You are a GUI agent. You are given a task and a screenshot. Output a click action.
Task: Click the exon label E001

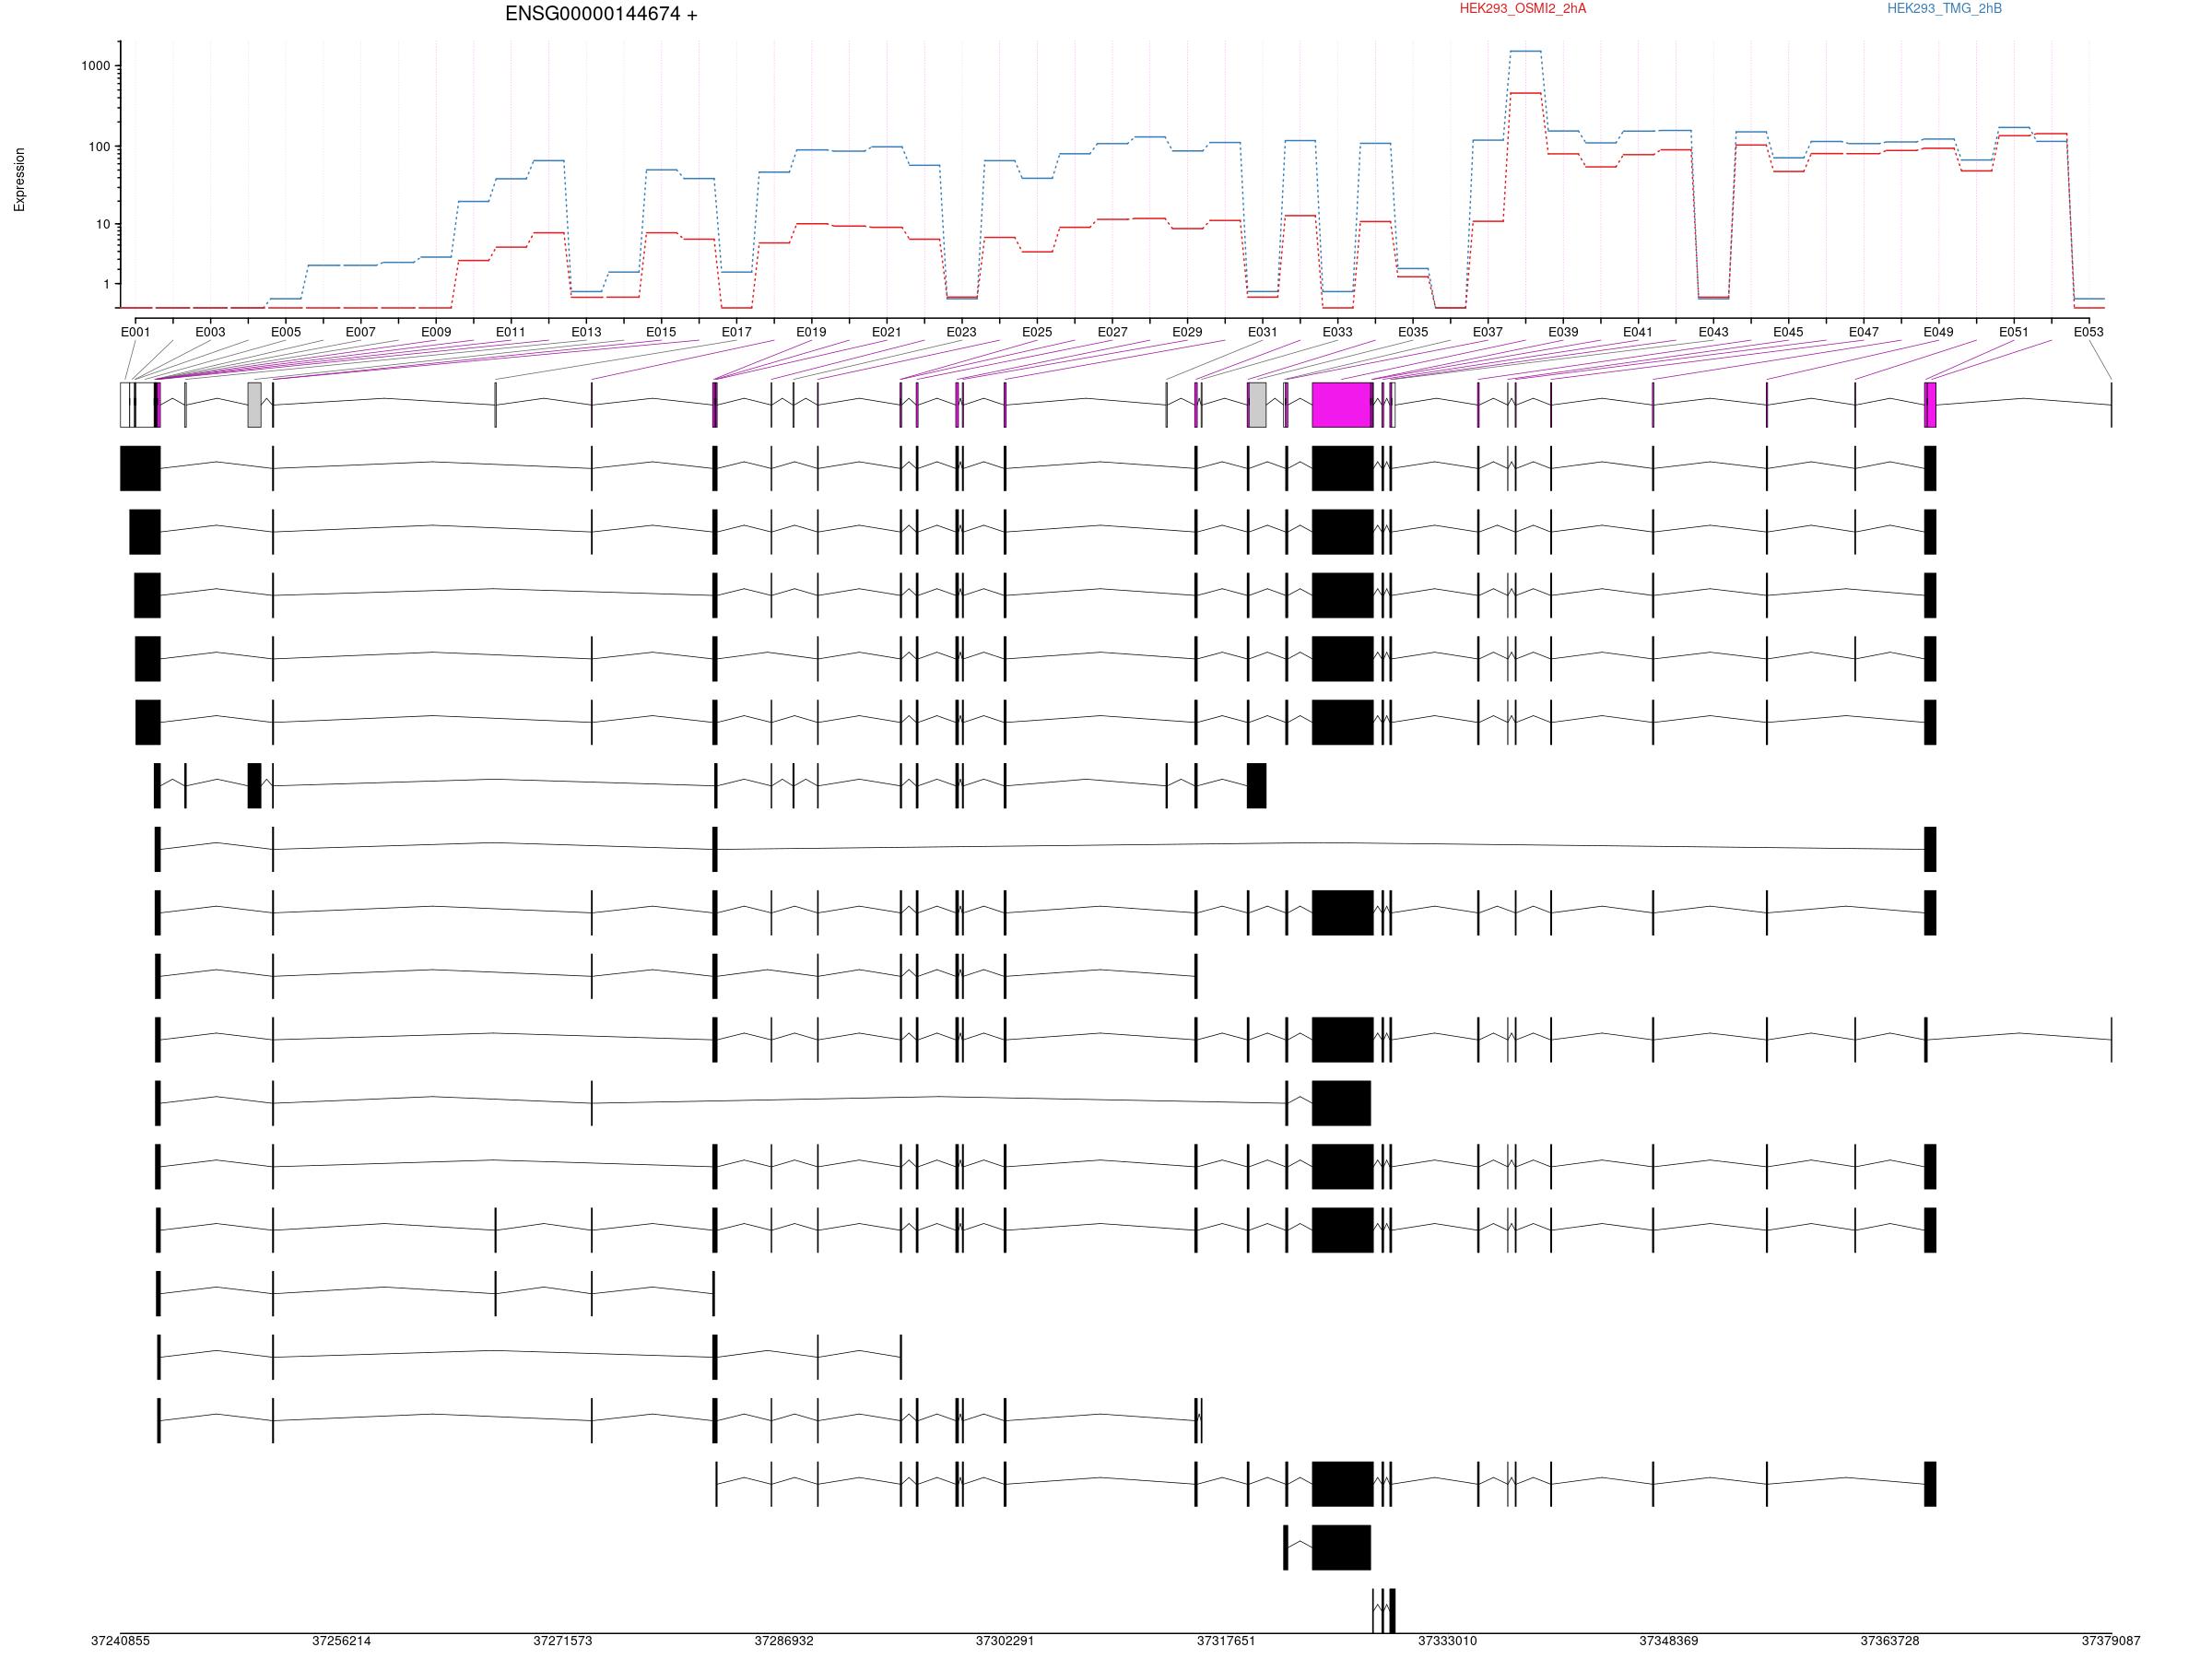[x=135, y=332]
